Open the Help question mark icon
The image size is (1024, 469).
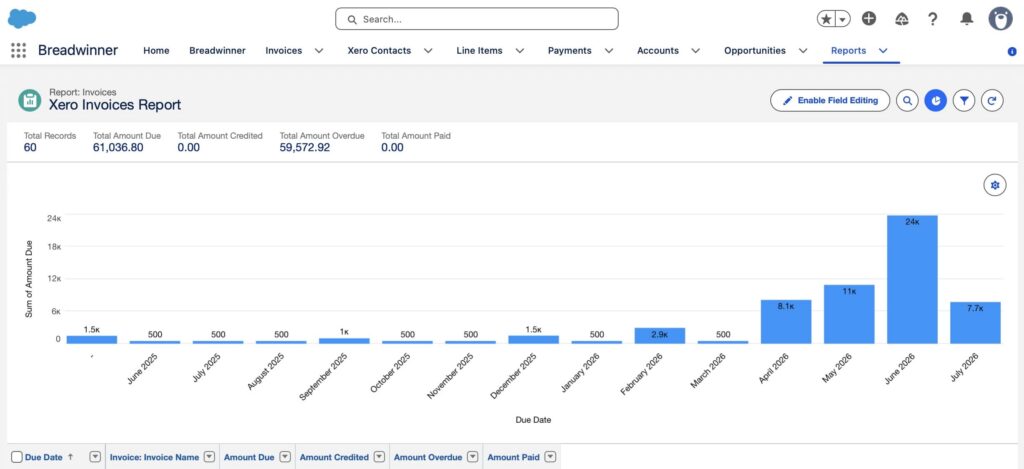point(933,19)
